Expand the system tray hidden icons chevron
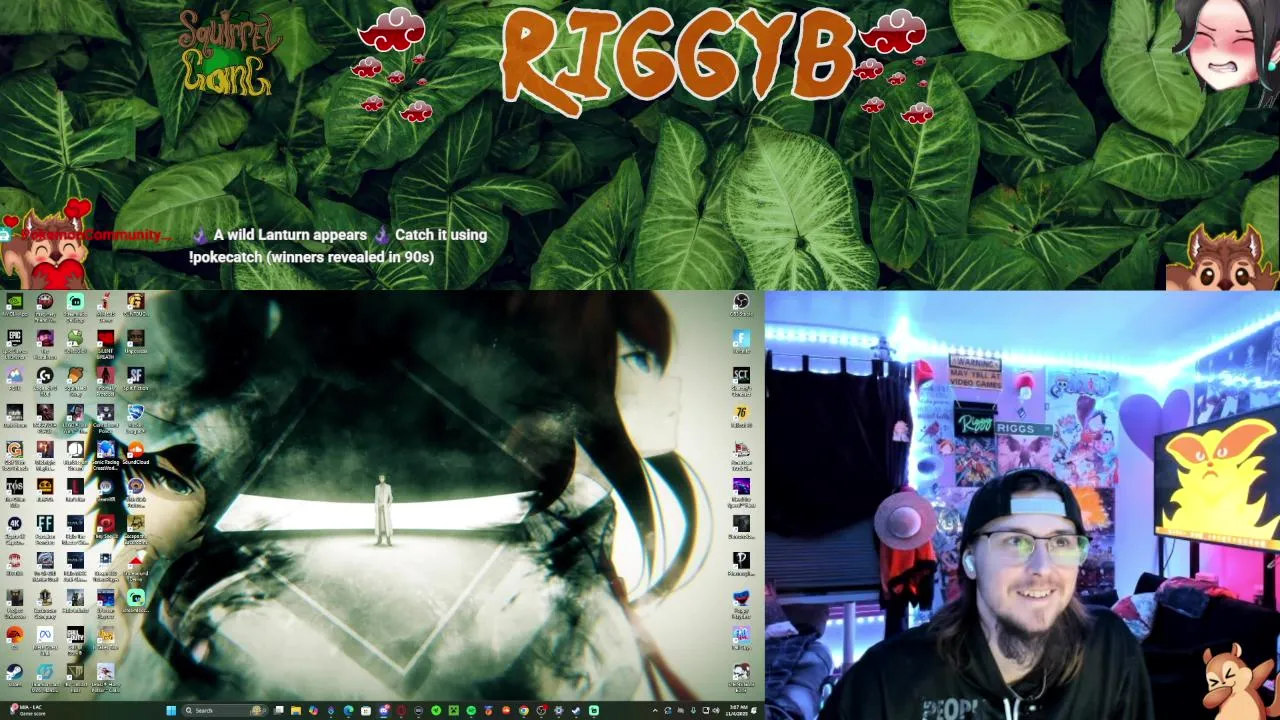The image size is (1280, 720). (x=655, y=710)
